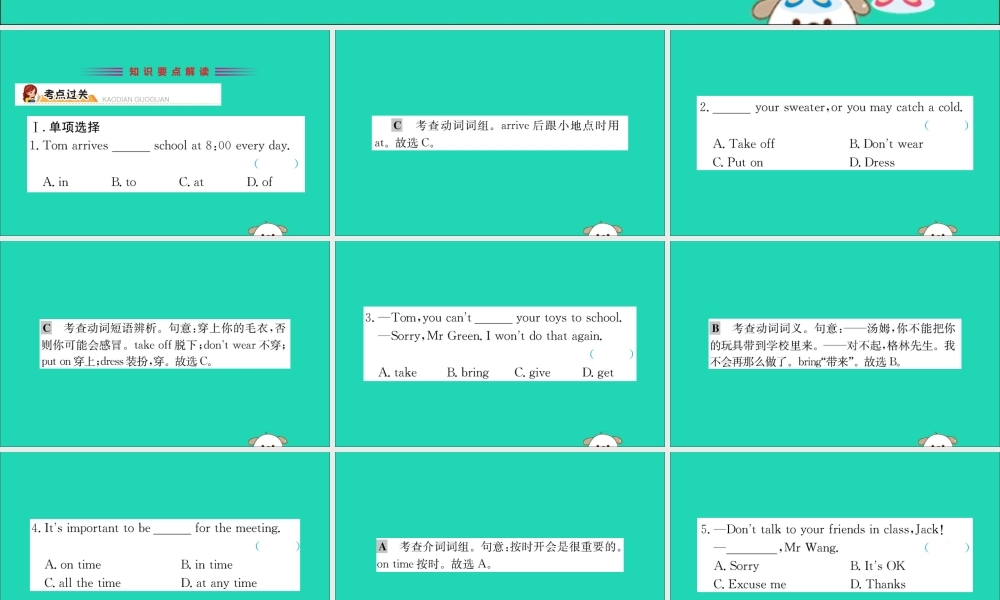Select the Ⅰ. 单项选择 section title
1000x600 pixels.
(66, 127)
